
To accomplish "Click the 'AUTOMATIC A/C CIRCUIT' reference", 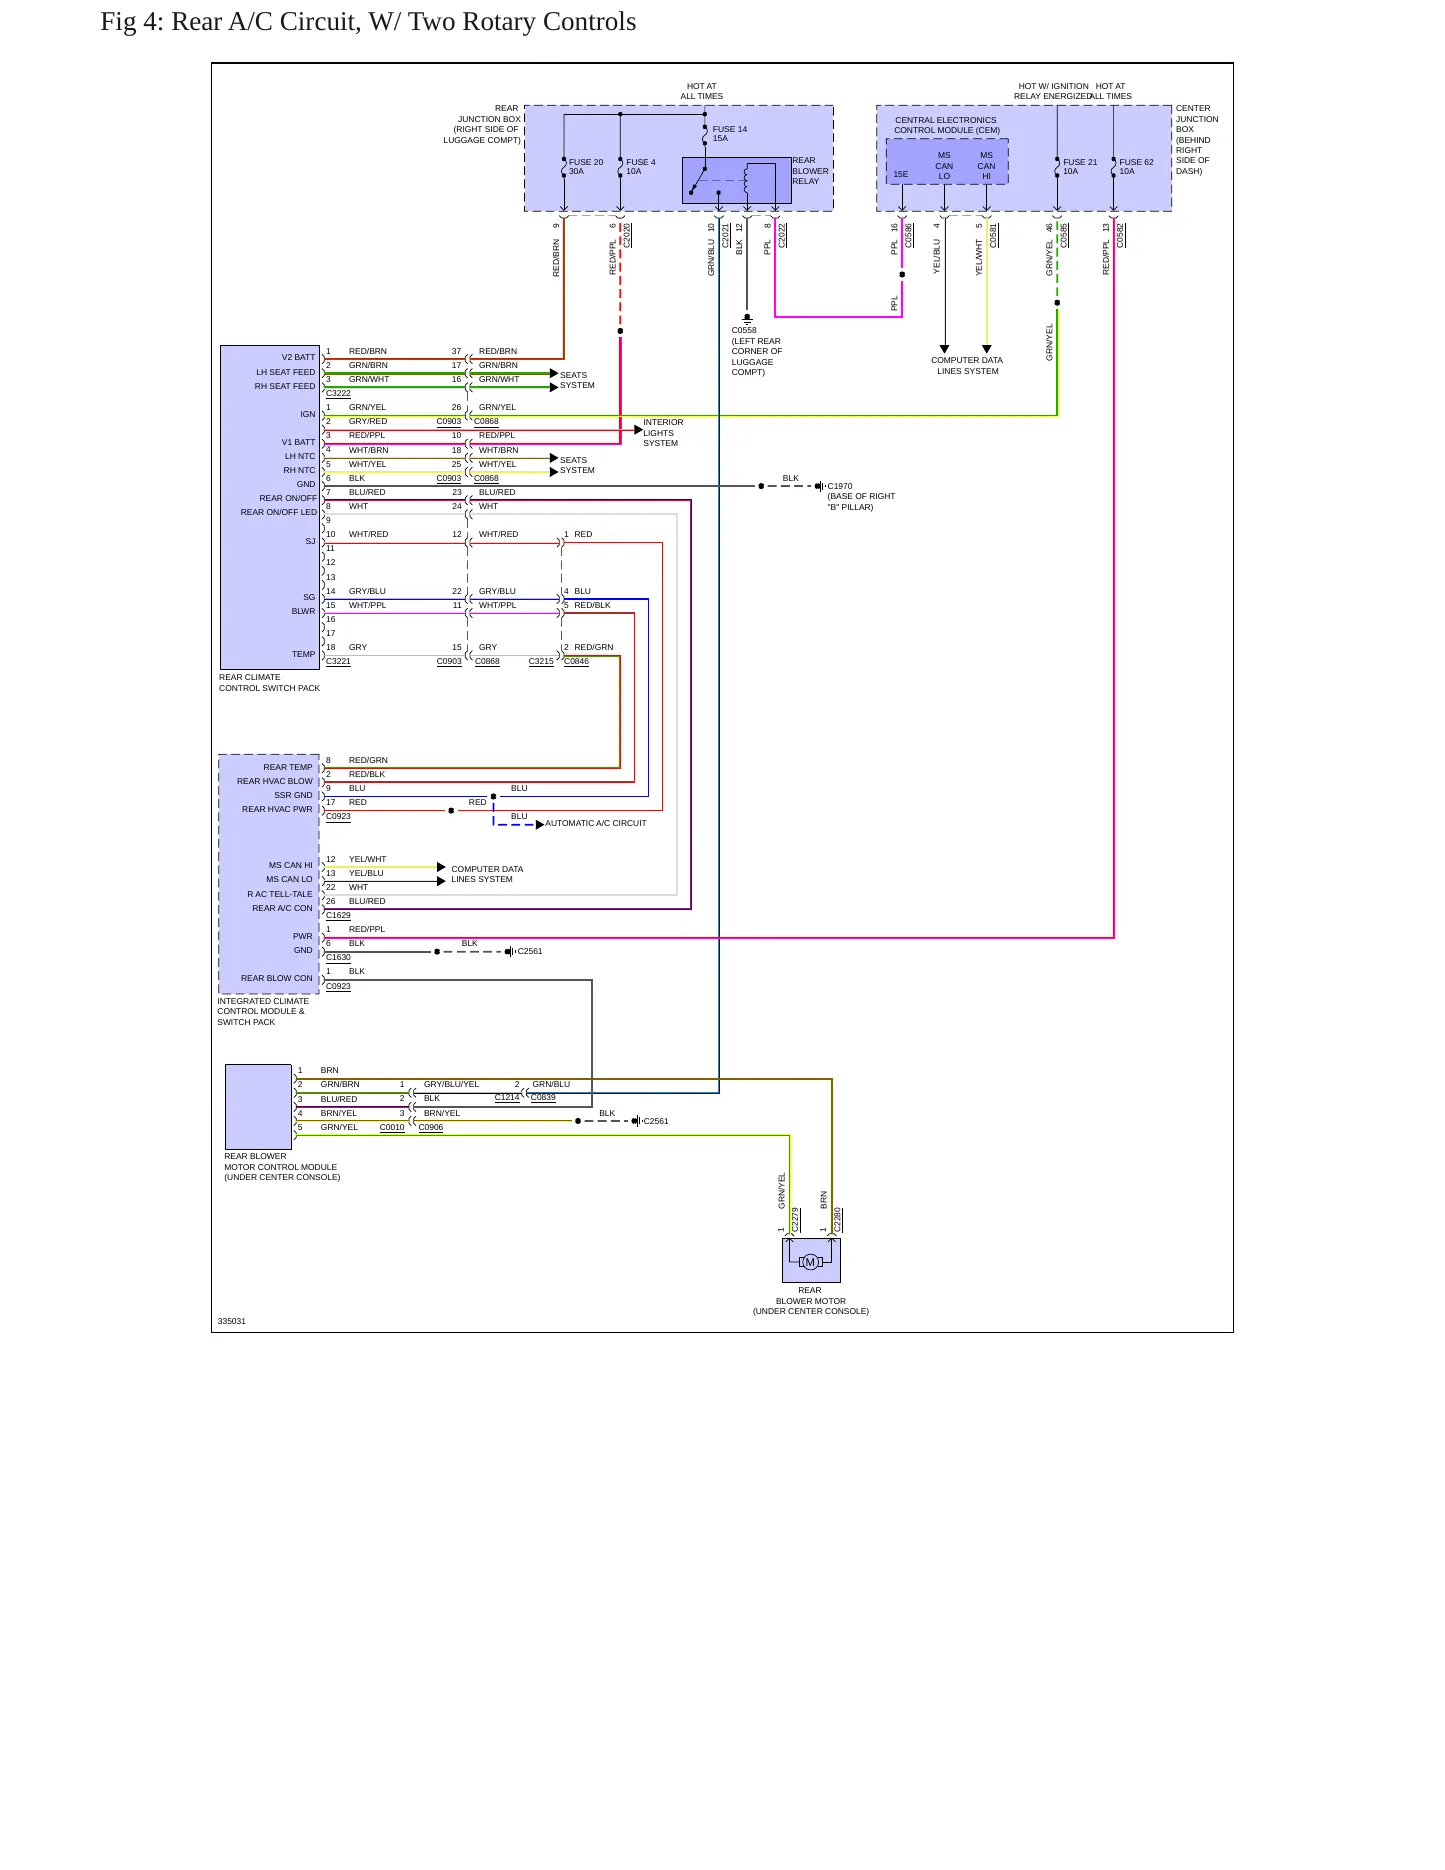I will coord(596,824).
